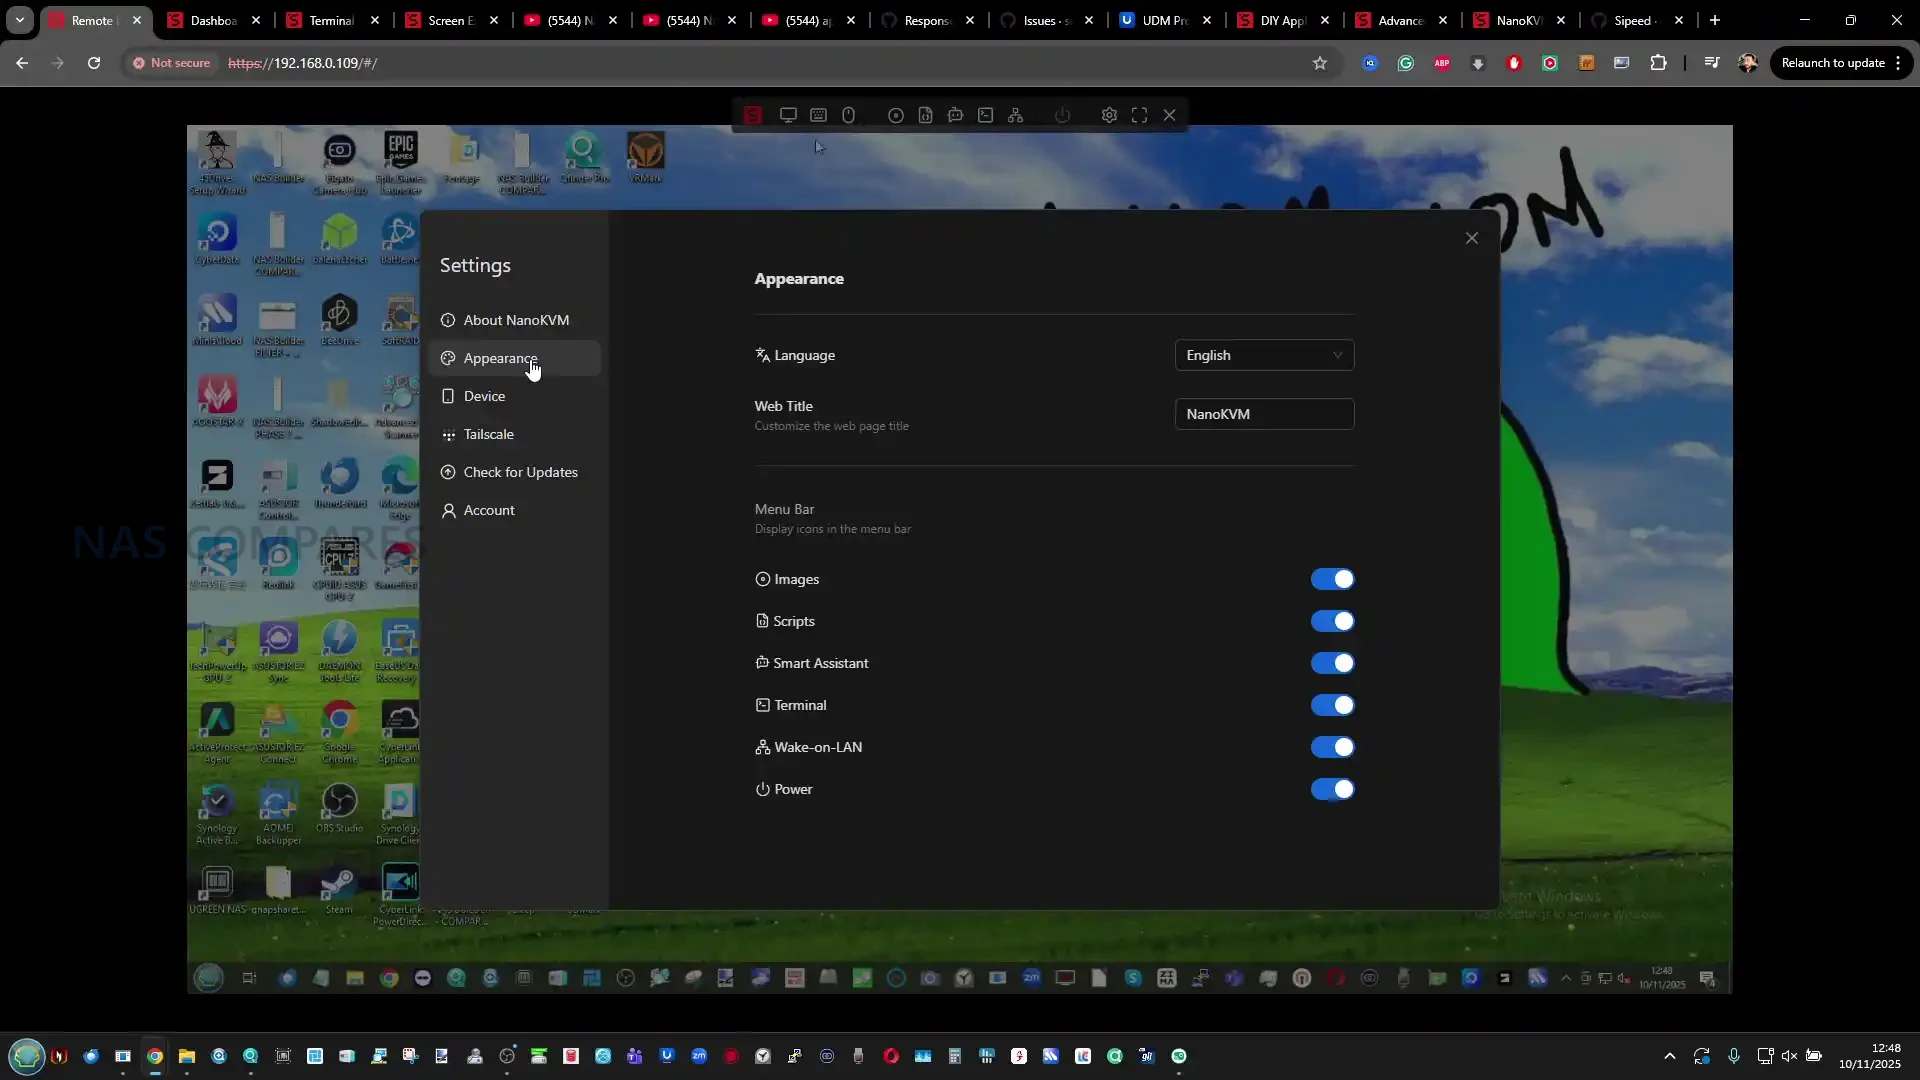Click the Web Title input field
The height and width of the screenshot is (1080, 1920).
(x=1264, y=414)
